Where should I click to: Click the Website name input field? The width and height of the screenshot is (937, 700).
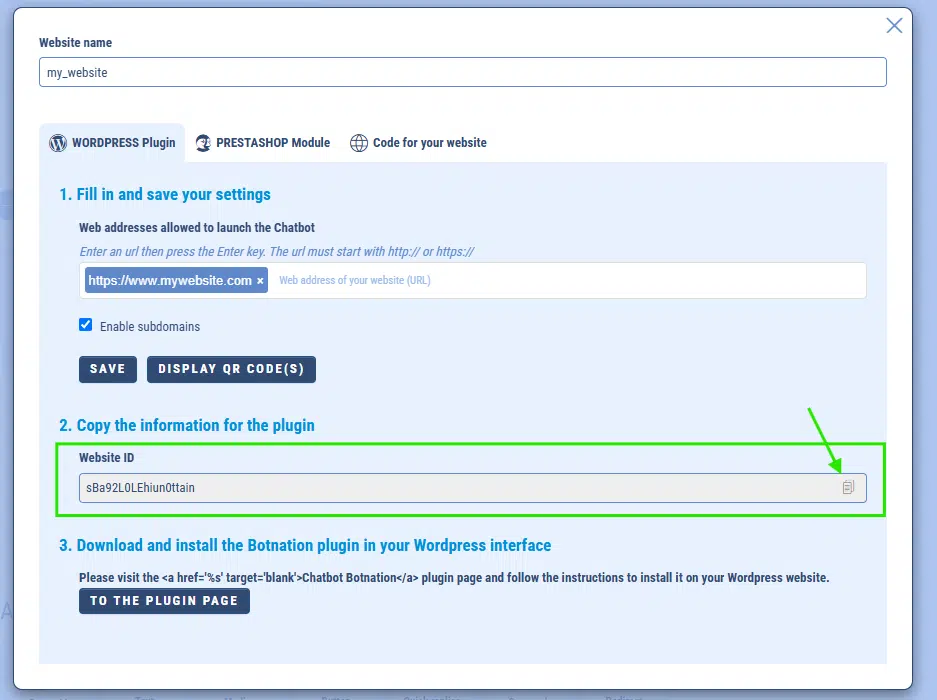[x=462, y=72]
